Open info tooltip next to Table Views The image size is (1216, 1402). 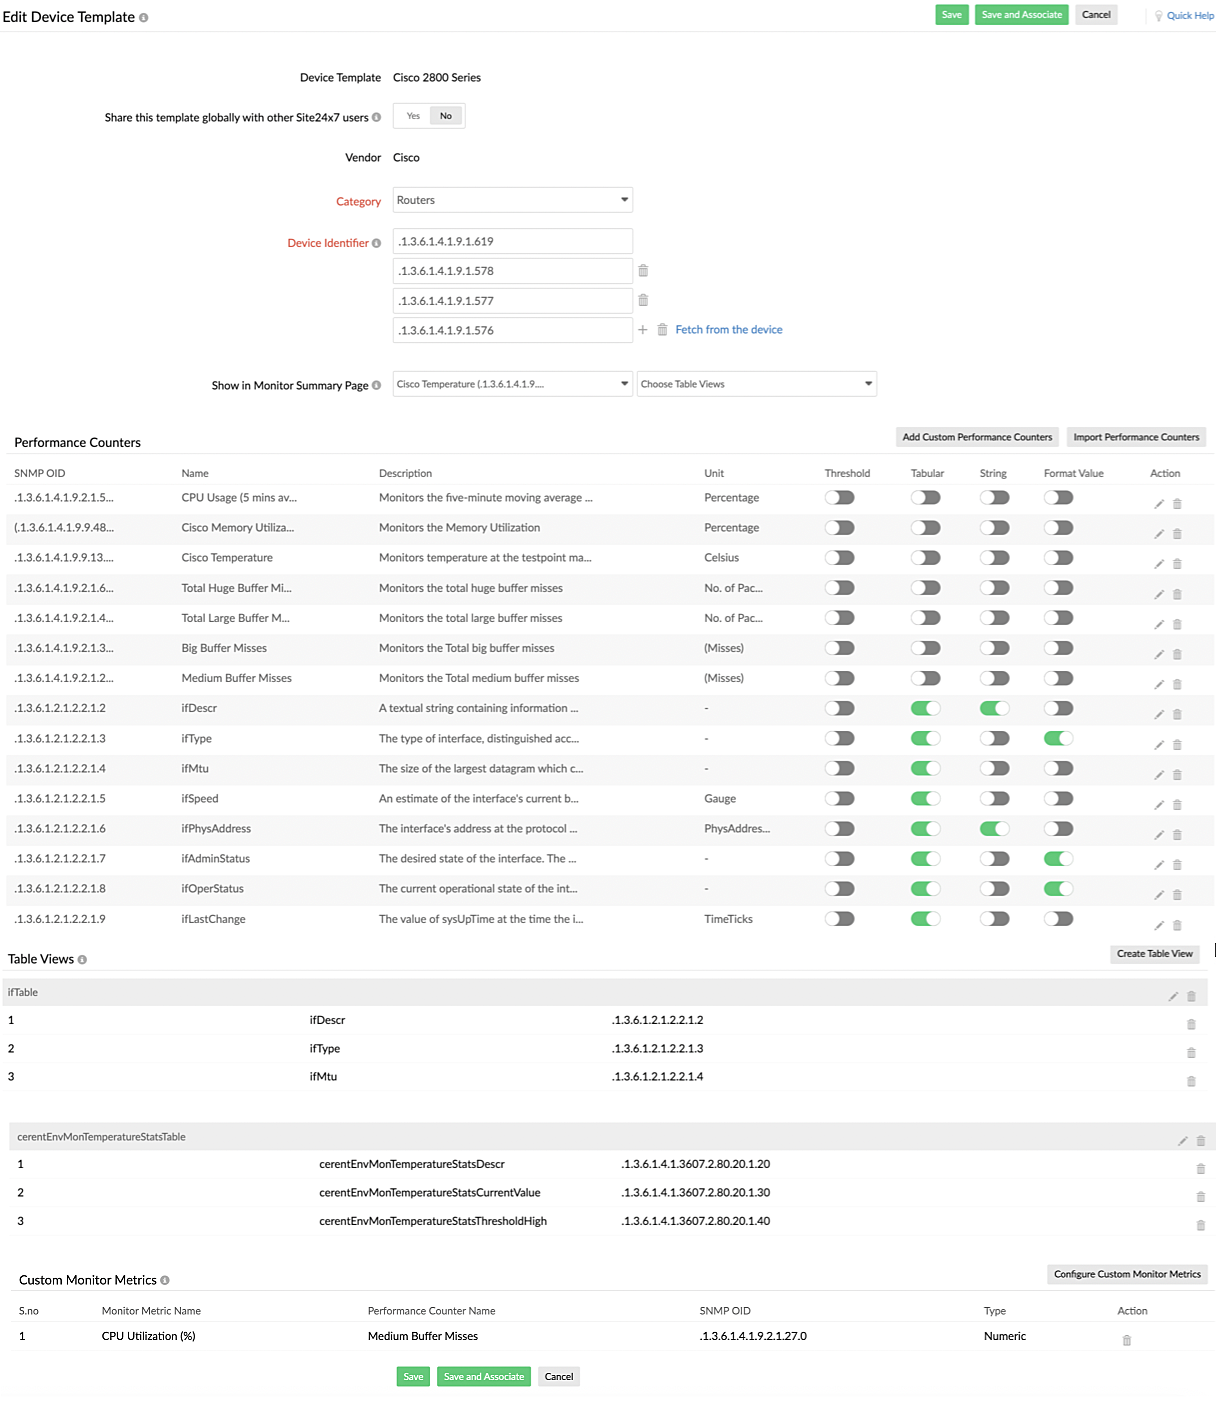point(82,960)
